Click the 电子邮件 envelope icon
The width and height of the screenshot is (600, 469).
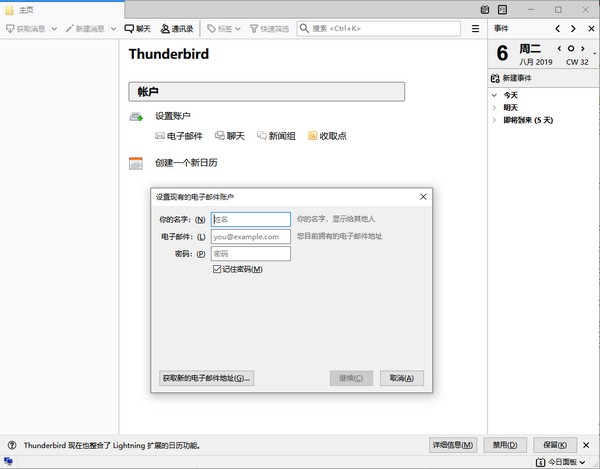click(x=159, y=136)
